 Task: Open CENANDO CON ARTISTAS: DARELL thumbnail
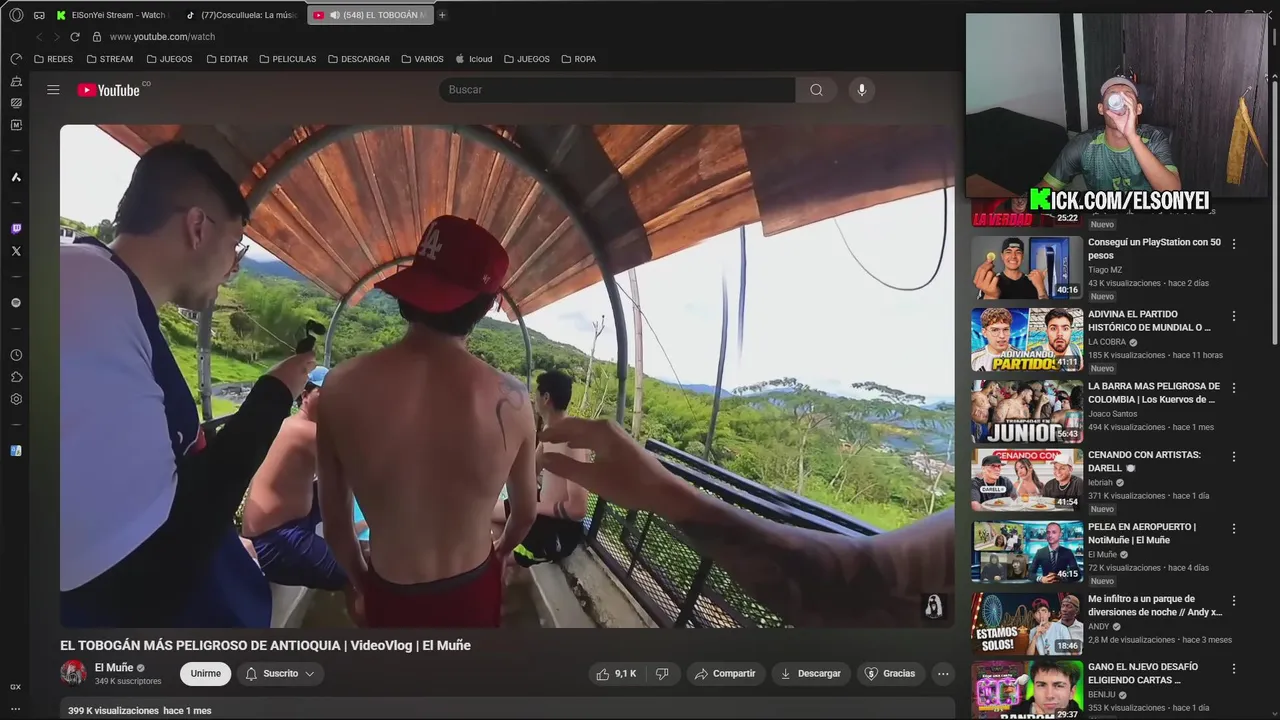coord(1027,480)
